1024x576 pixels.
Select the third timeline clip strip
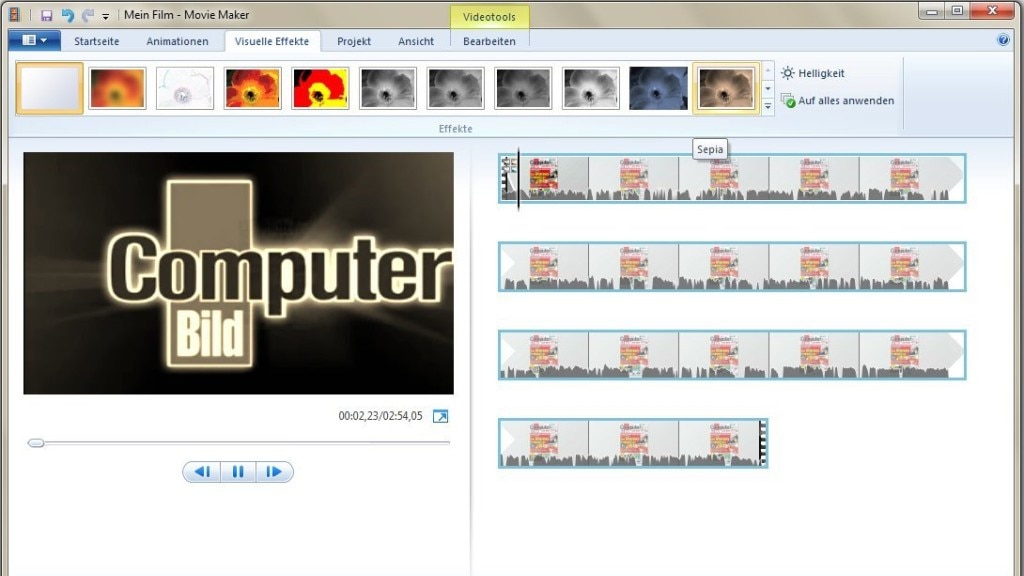coord(732,355)
